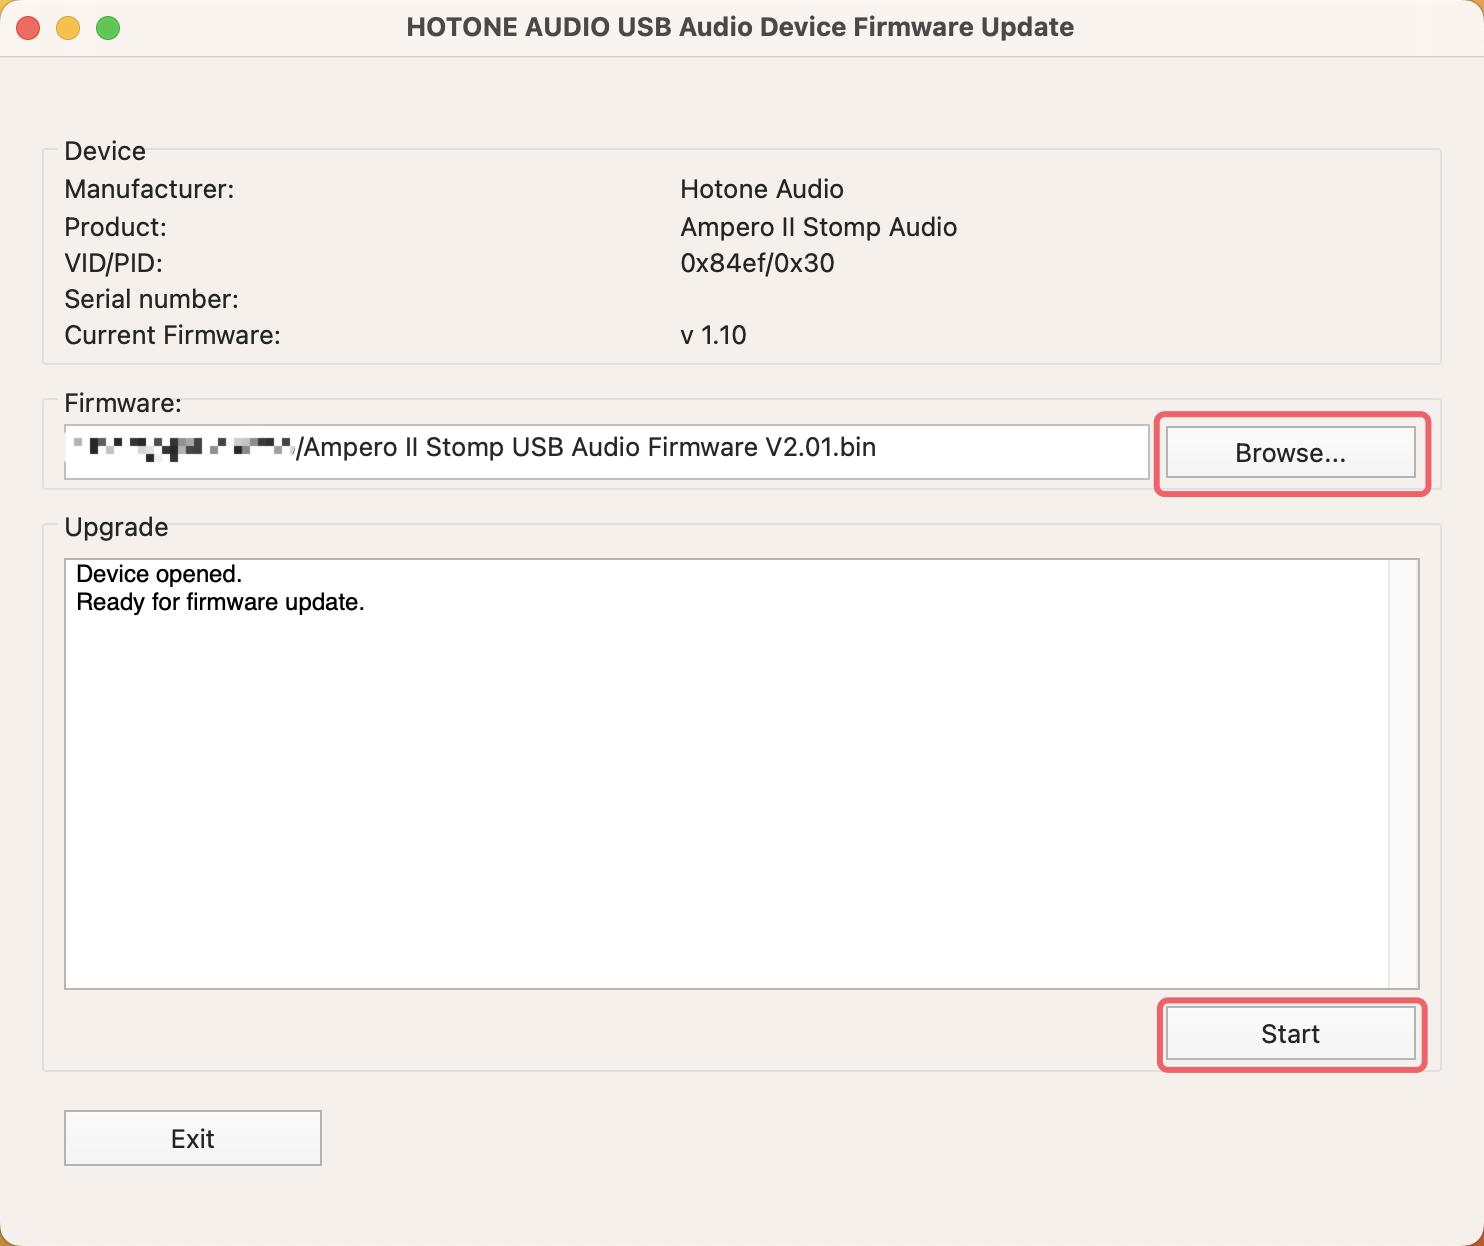Click the 'Current Firmware:' label

click(x=173, y=335)
